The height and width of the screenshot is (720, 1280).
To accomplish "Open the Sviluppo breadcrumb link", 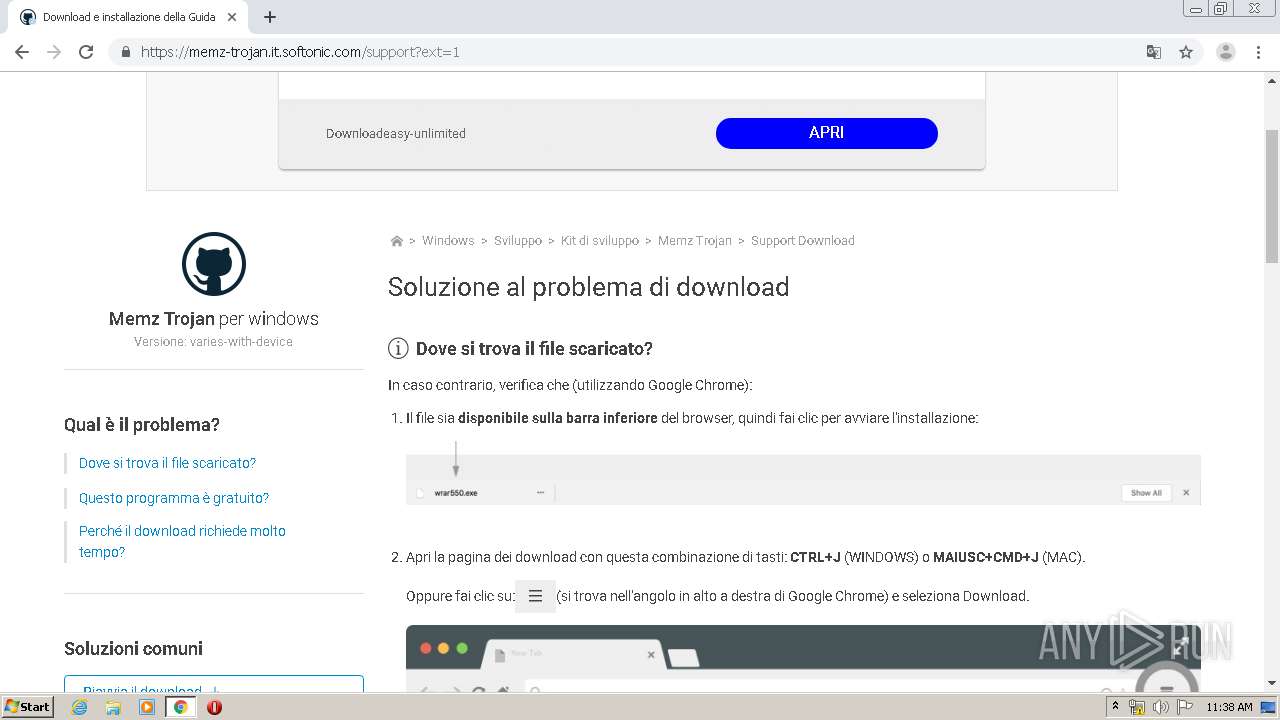I will pos(518,241).
